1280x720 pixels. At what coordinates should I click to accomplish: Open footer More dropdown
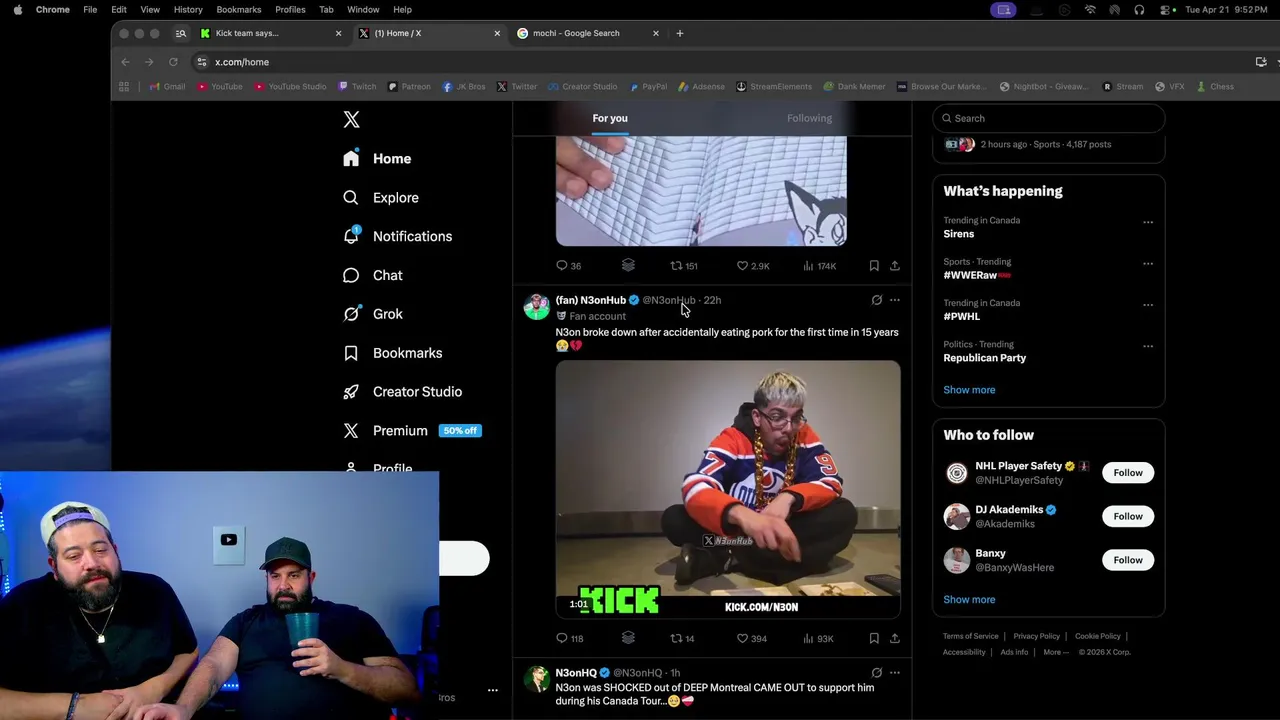coord(1055,652)
